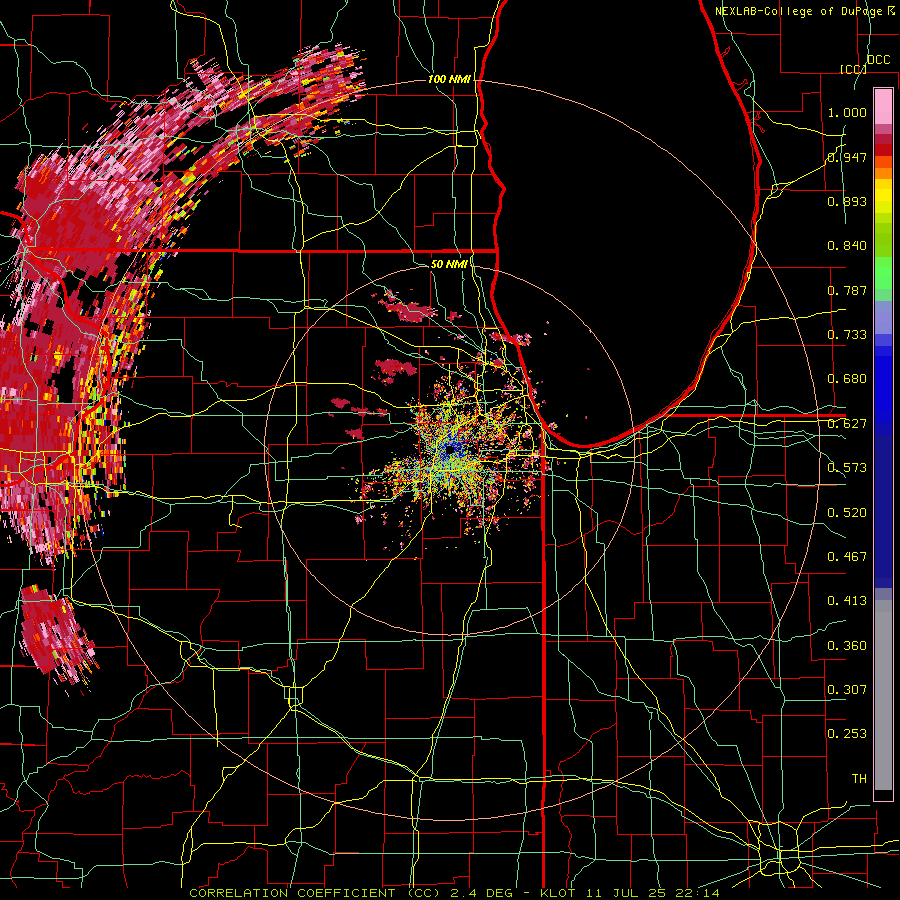Screen dimensions: 900x900
Task: Click the 0.627 legend value
Action: (x=847, y=424)
